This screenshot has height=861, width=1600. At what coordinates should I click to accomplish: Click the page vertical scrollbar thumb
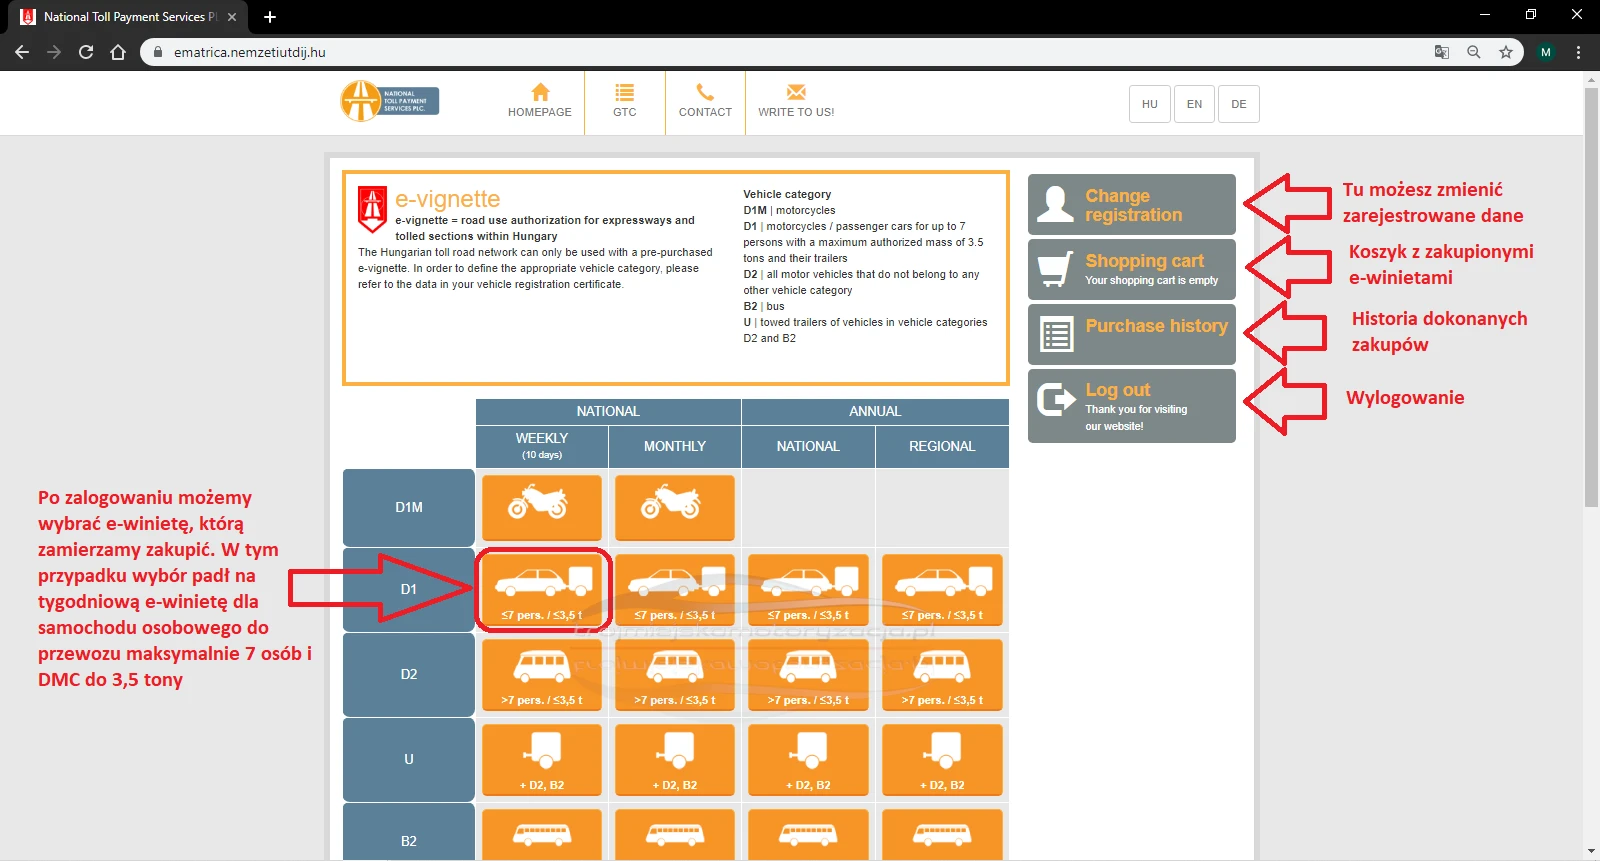point(1592,297)
